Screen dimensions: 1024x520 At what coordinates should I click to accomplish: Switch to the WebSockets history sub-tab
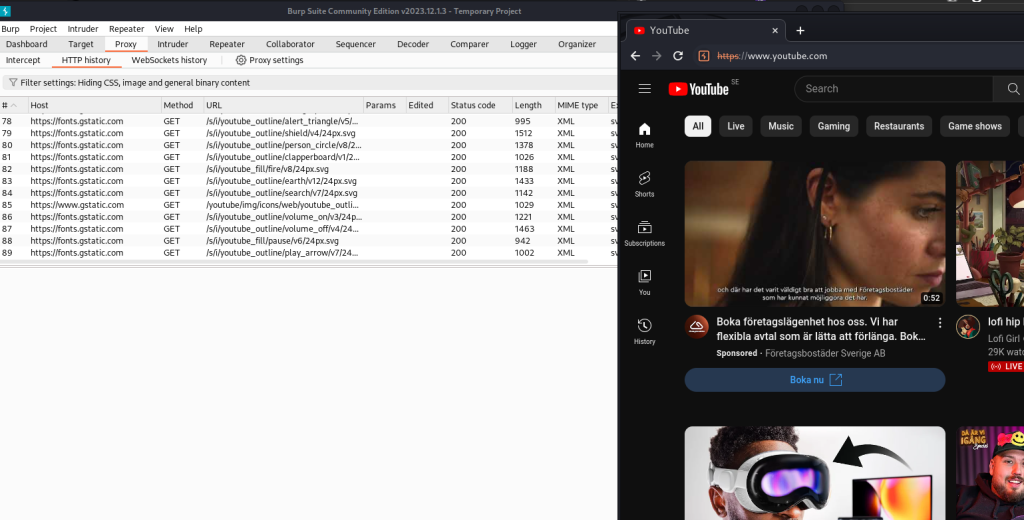click(169, 60)
